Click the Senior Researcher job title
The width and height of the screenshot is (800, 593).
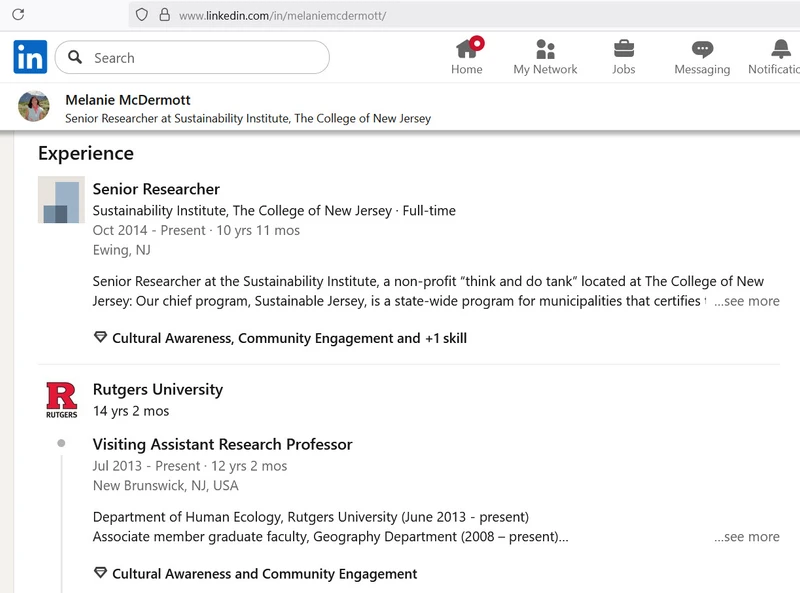(x=156, y=189)
